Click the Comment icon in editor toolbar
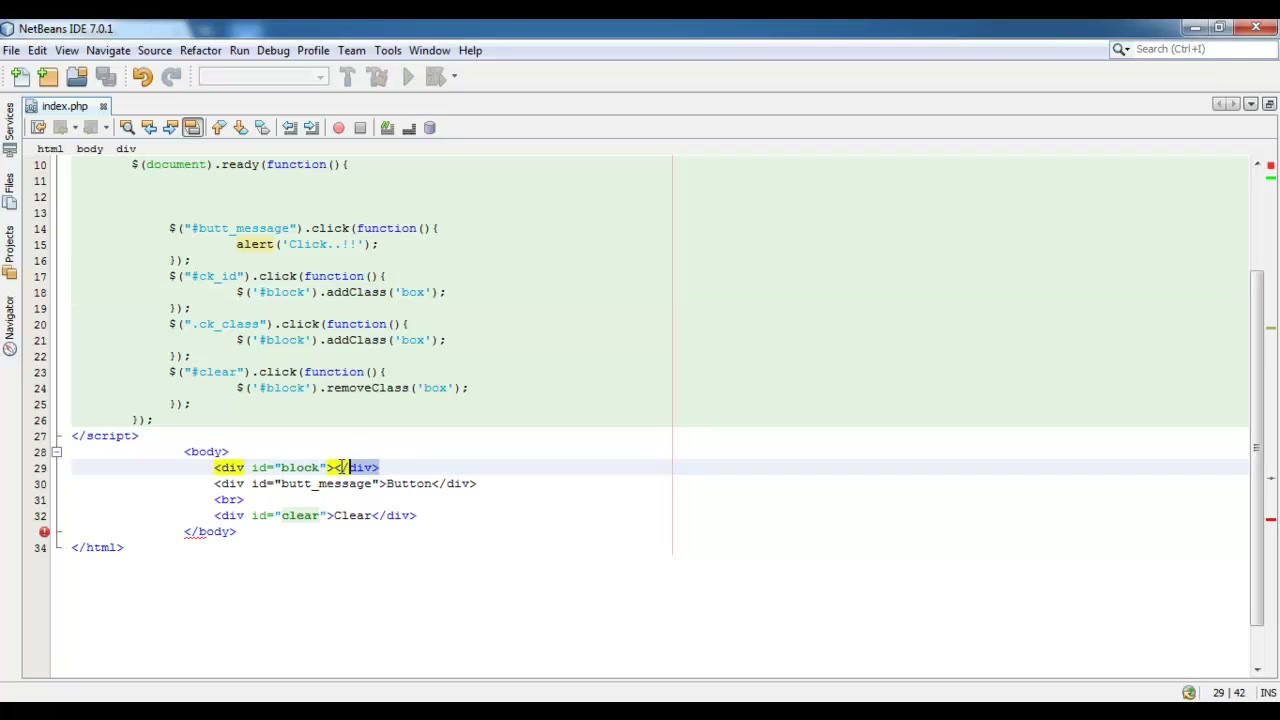This screenshot has height=720, width=1280. tap(387, 128)
